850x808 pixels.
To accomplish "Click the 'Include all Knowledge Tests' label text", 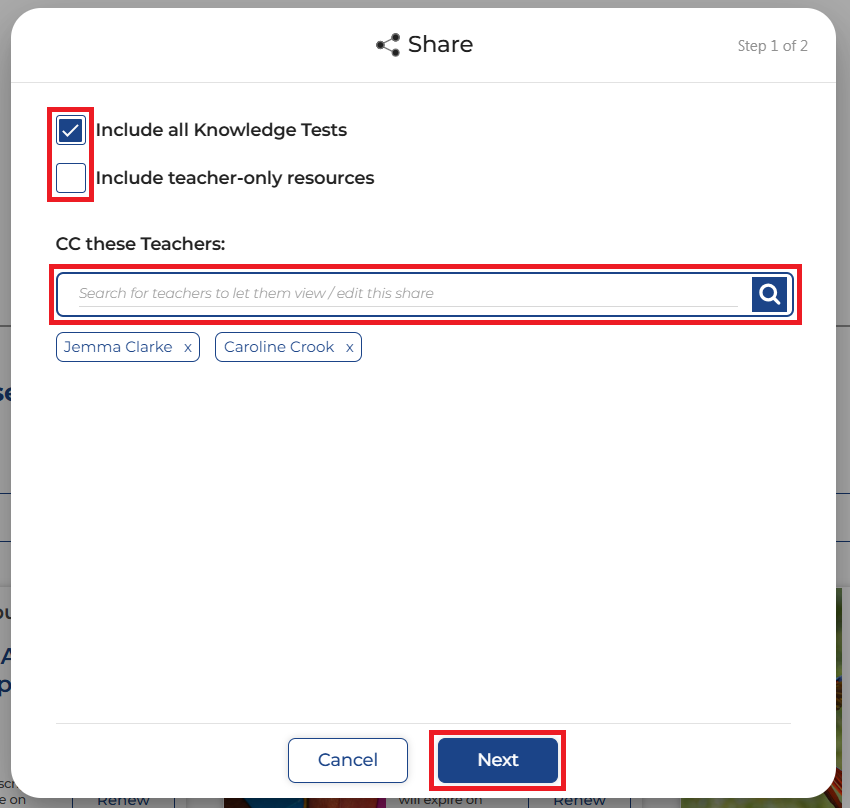I will (x=221, y=130).
